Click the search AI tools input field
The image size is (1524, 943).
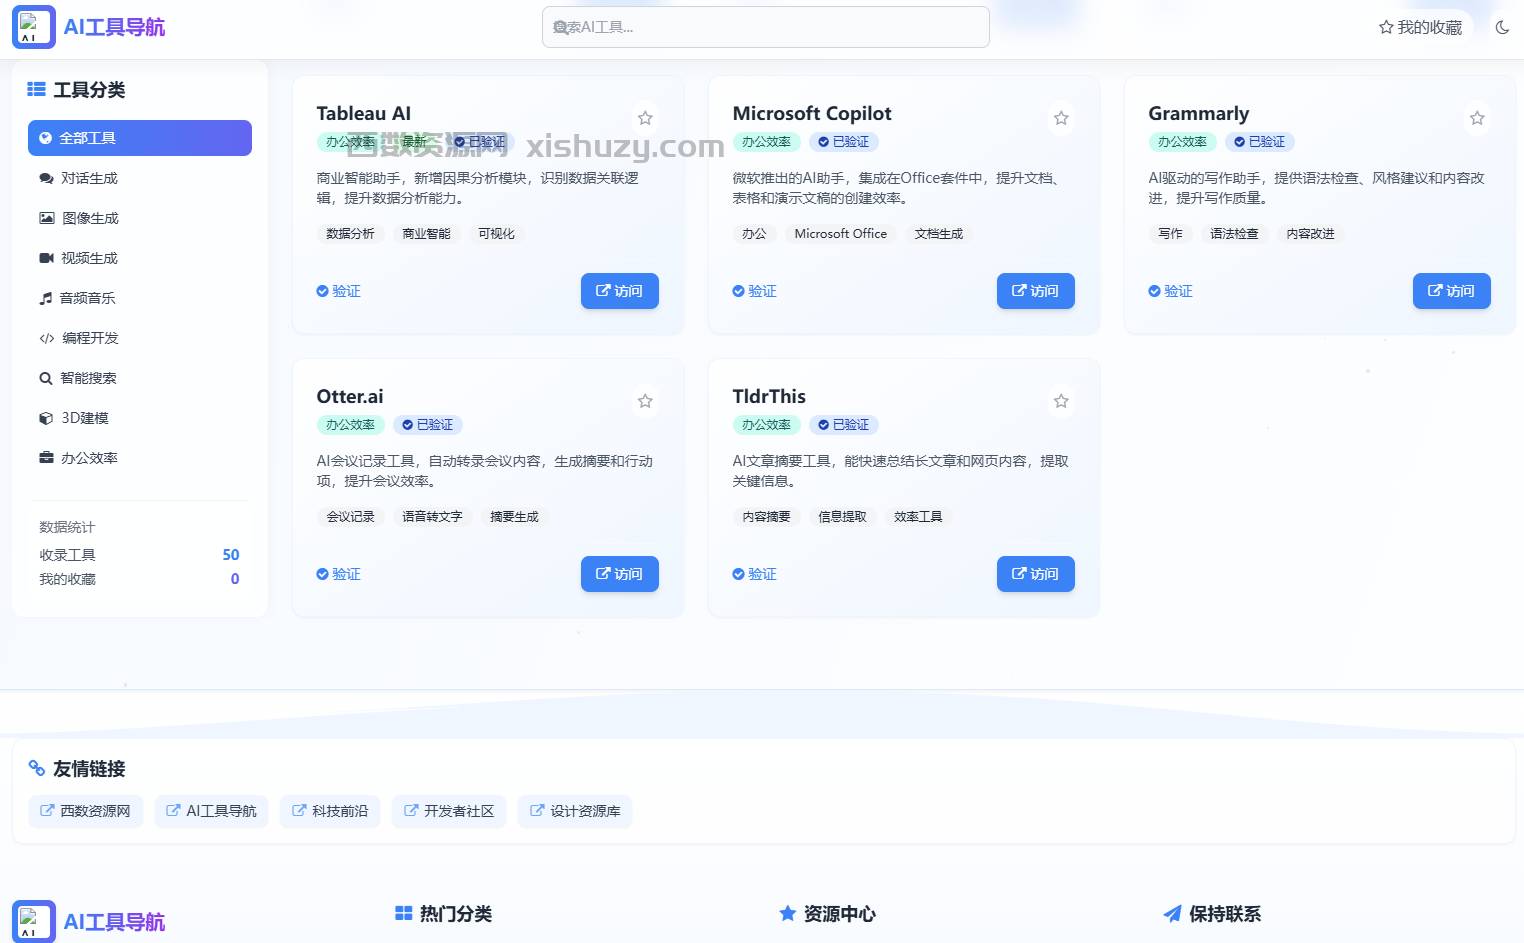(x=764, y=27)
